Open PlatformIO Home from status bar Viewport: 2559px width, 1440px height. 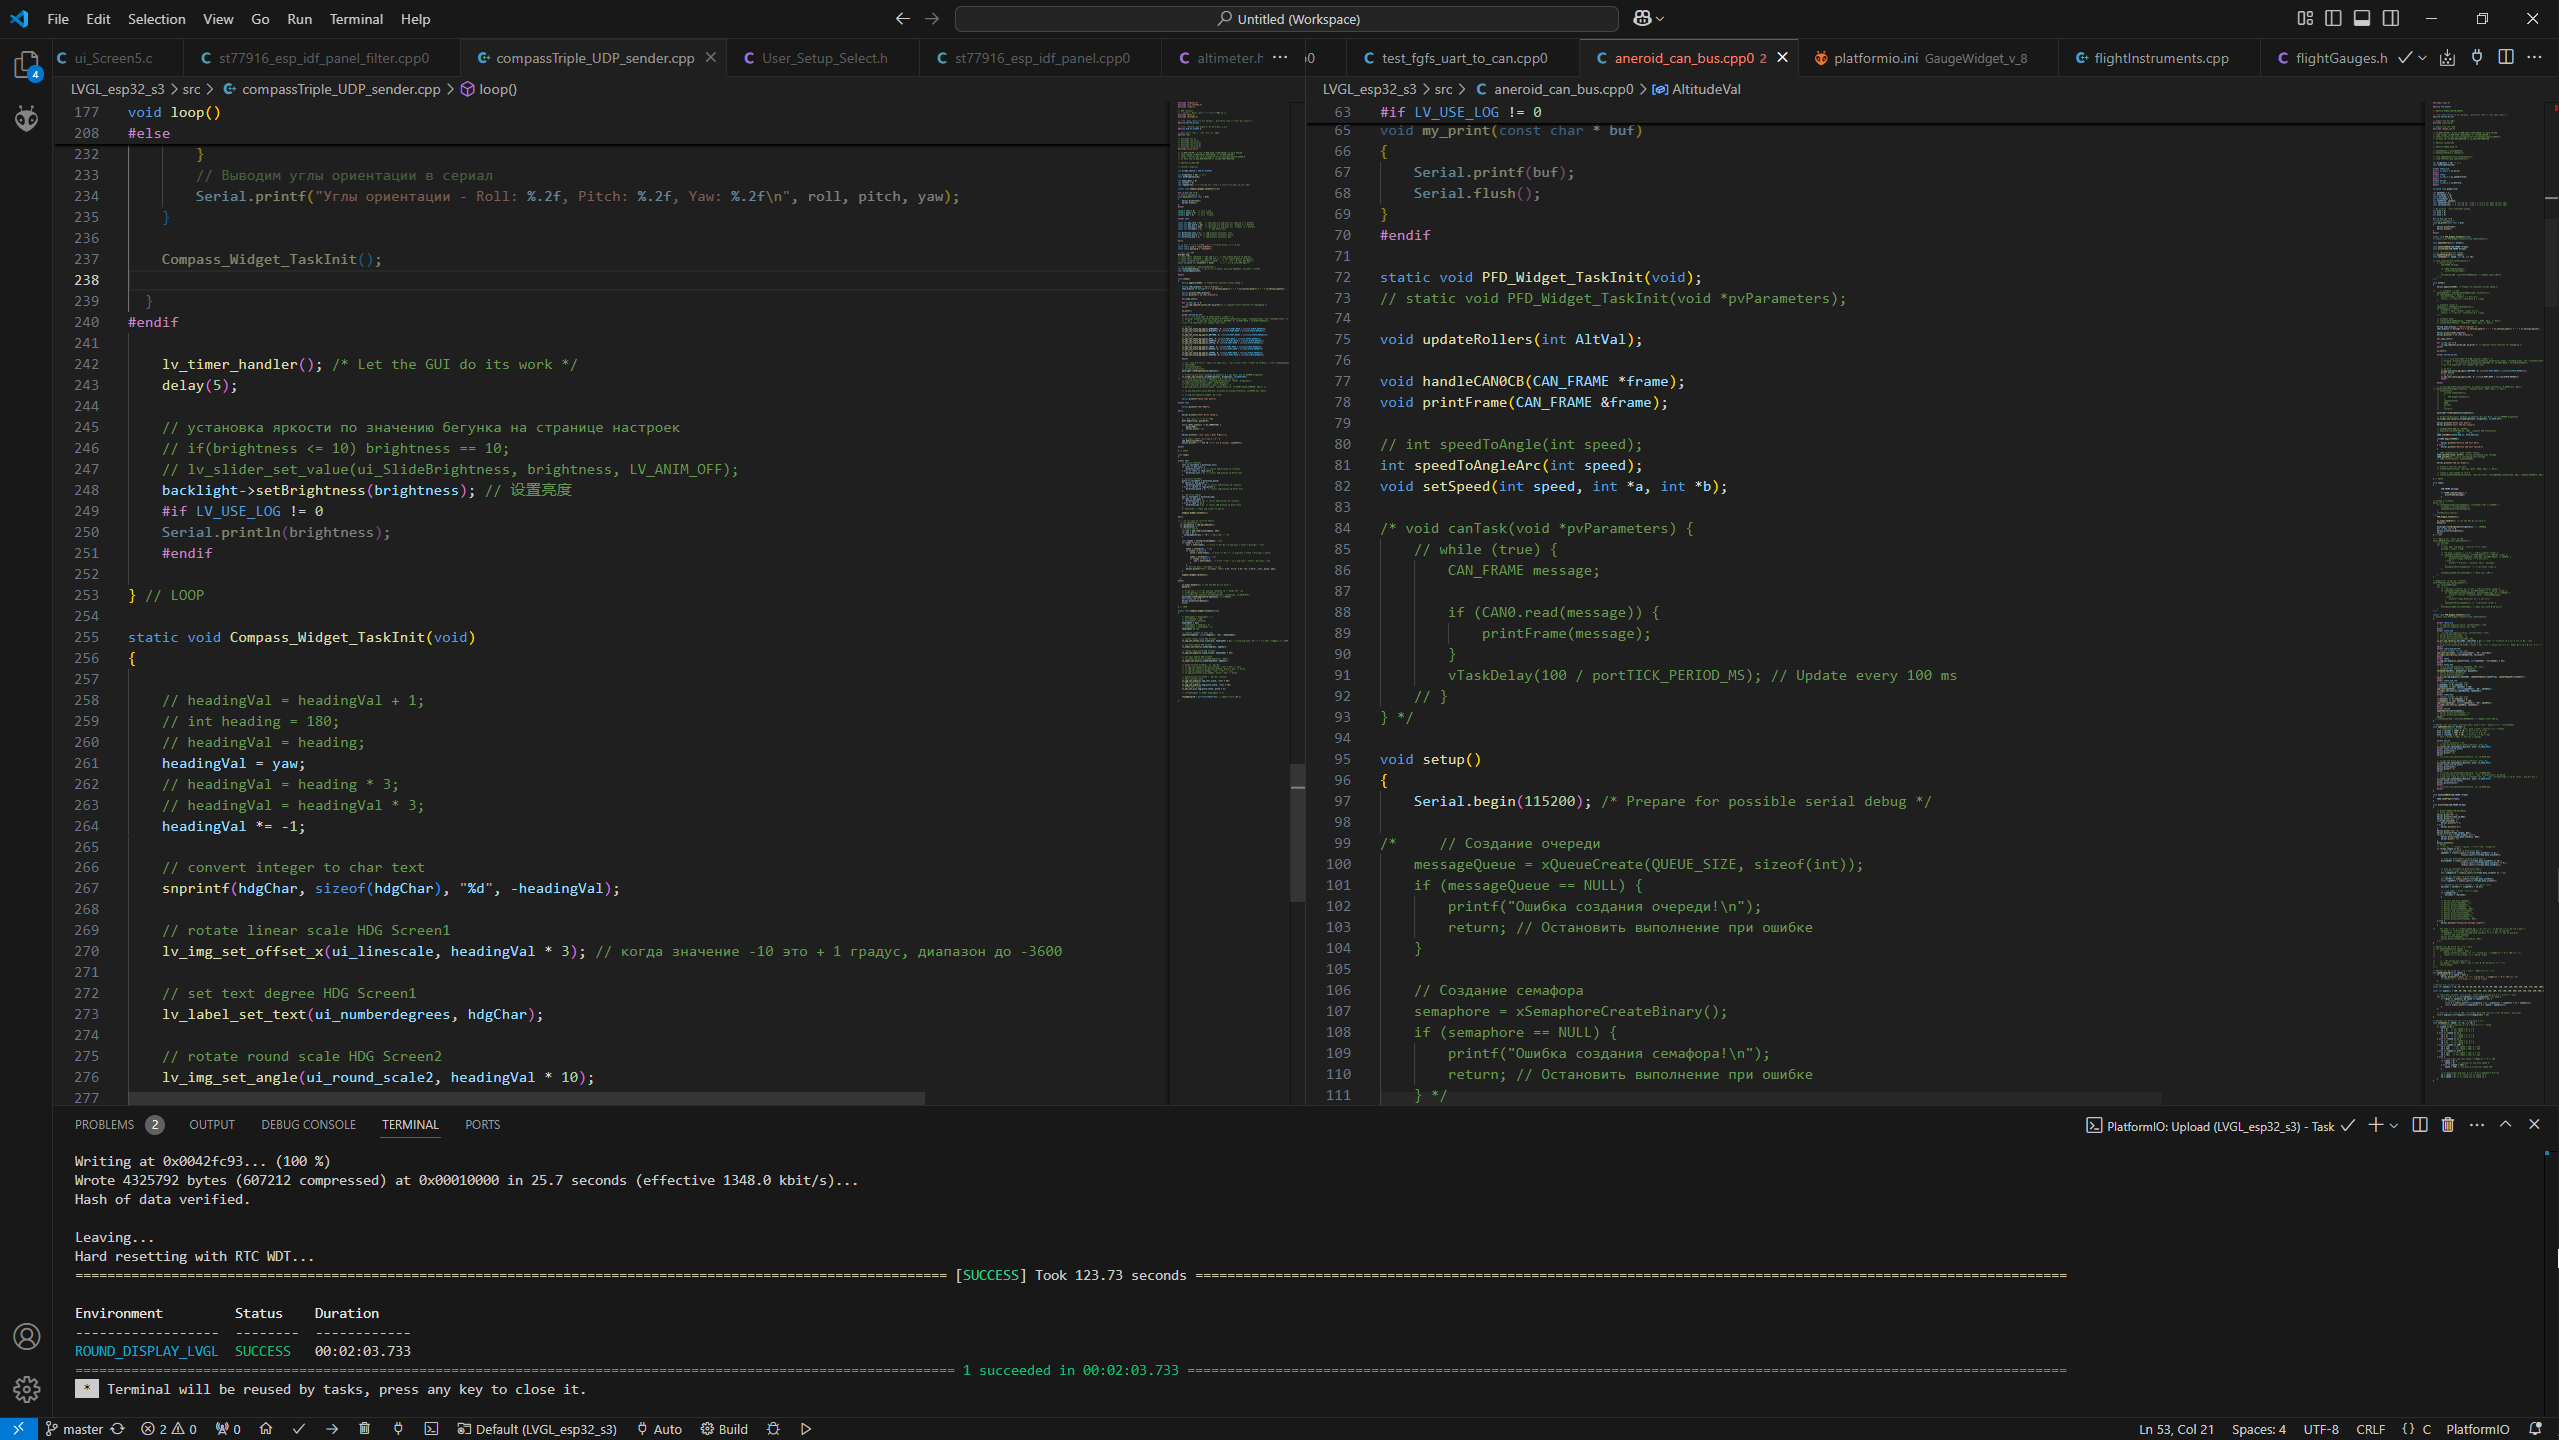click(x=266, y=1429)
